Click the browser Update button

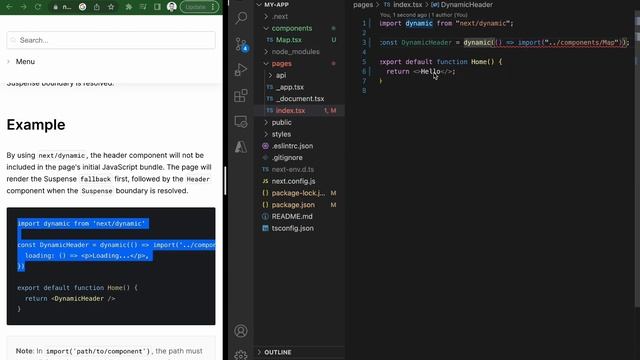tap(200, 7)
